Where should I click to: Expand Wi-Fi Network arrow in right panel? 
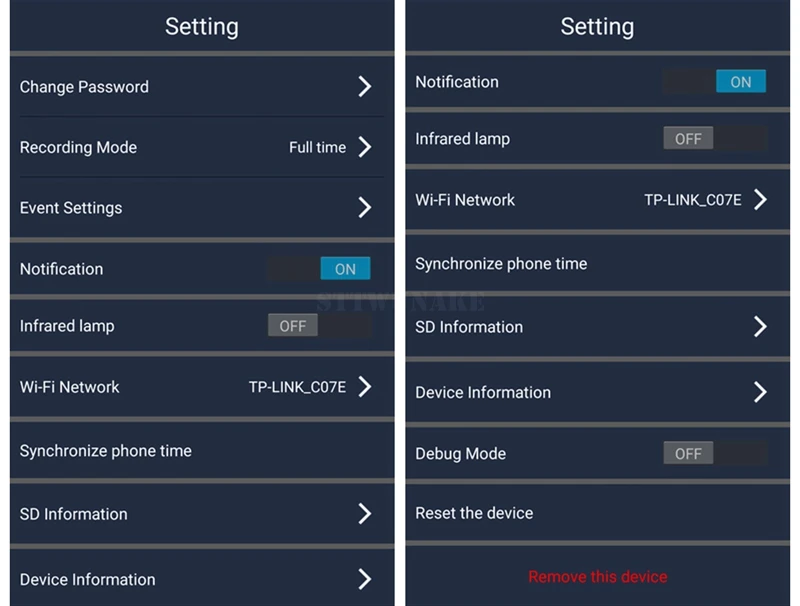tap(760, 199)
